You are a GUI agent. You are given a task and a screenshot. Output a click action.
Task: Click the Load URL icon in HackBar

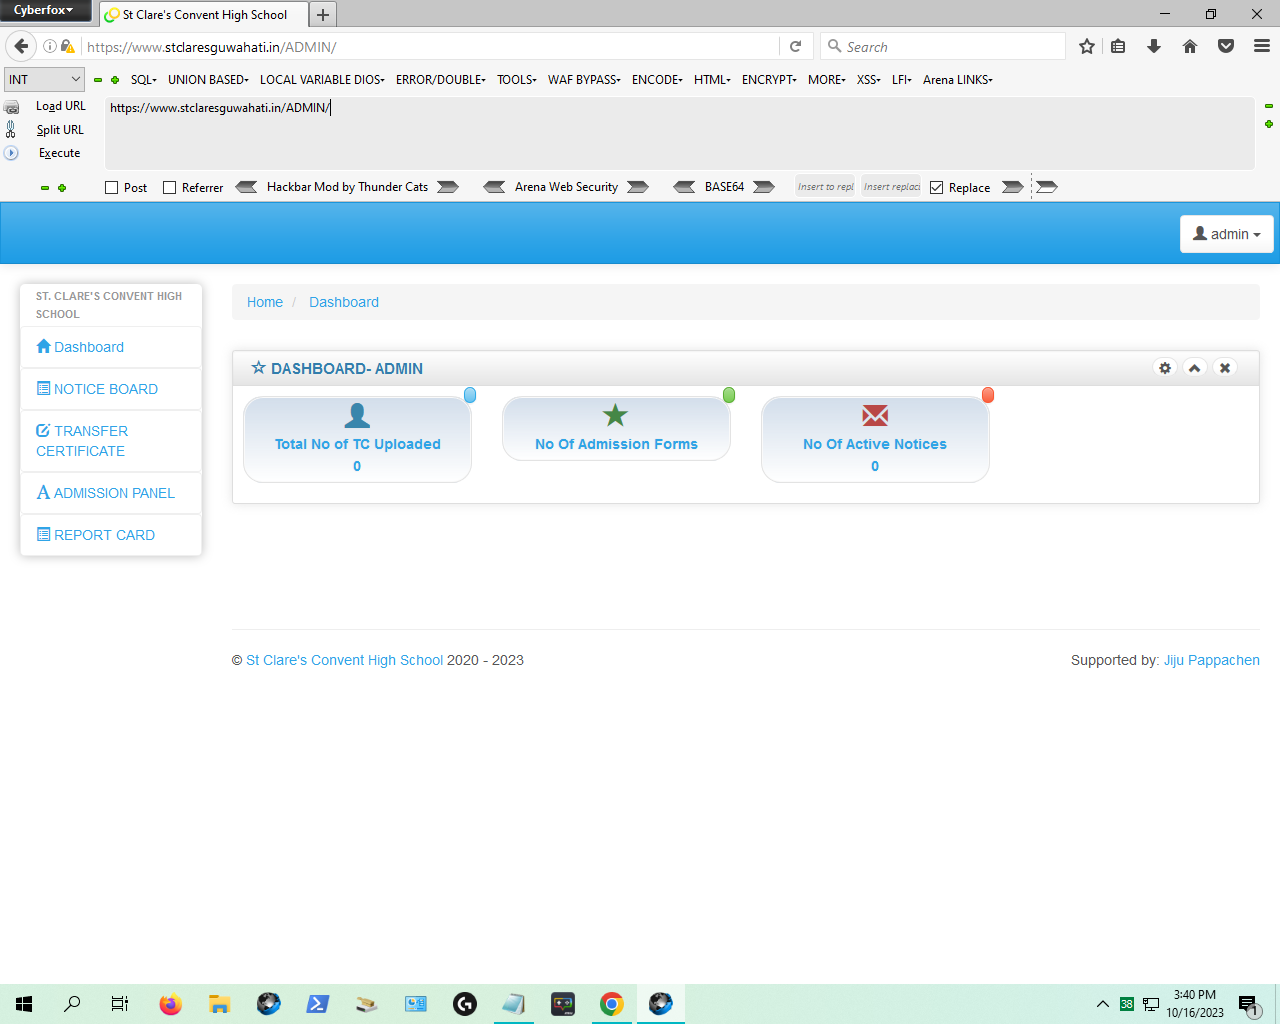pyautogui.click(x=12, y=107)
